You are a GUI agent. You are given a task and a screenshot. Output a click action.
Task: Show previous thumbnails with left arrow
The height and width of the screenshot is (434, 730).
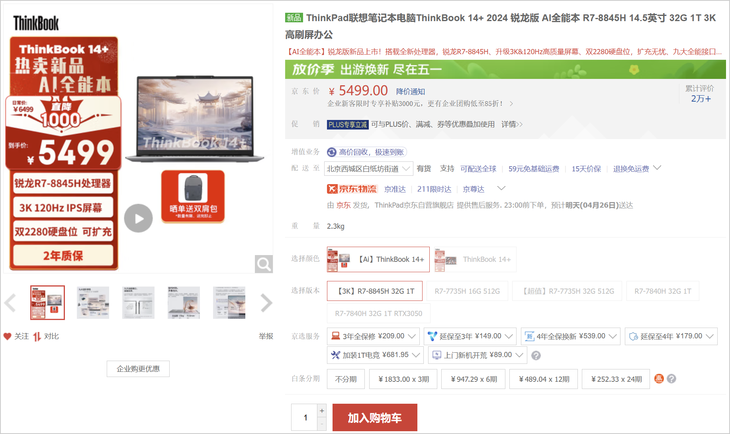(10, 303)
